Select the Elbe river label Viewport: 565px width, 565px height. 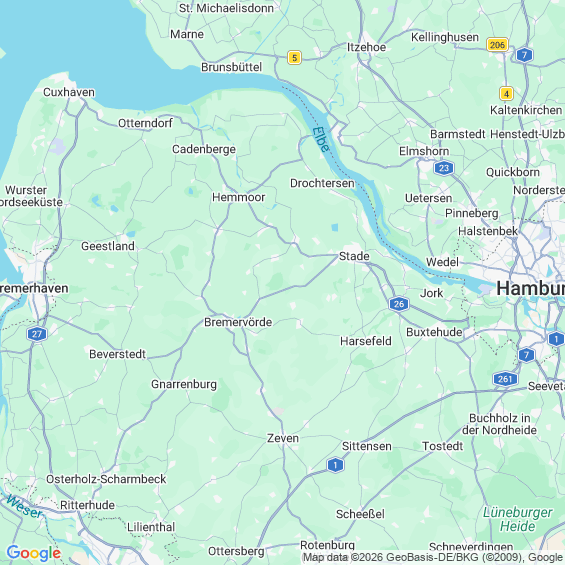321,139
